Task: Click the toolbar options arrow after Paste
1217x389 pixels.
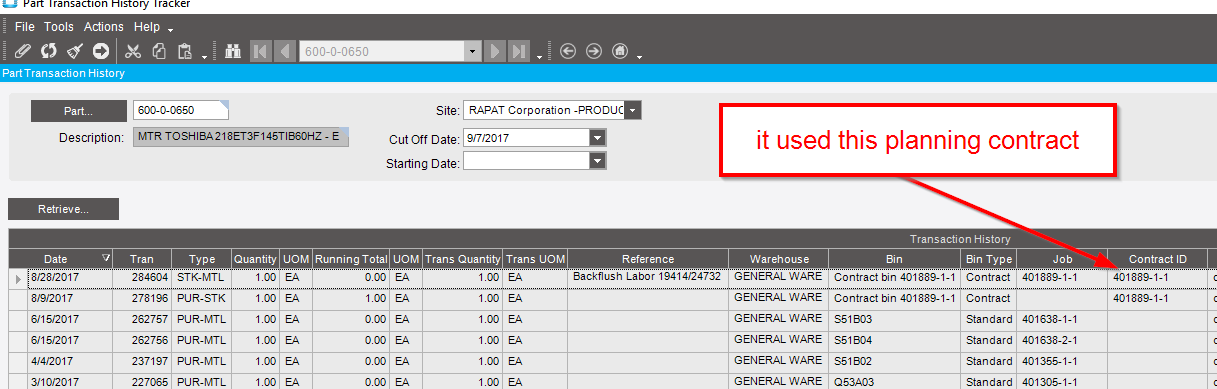Action: point(205,56)
